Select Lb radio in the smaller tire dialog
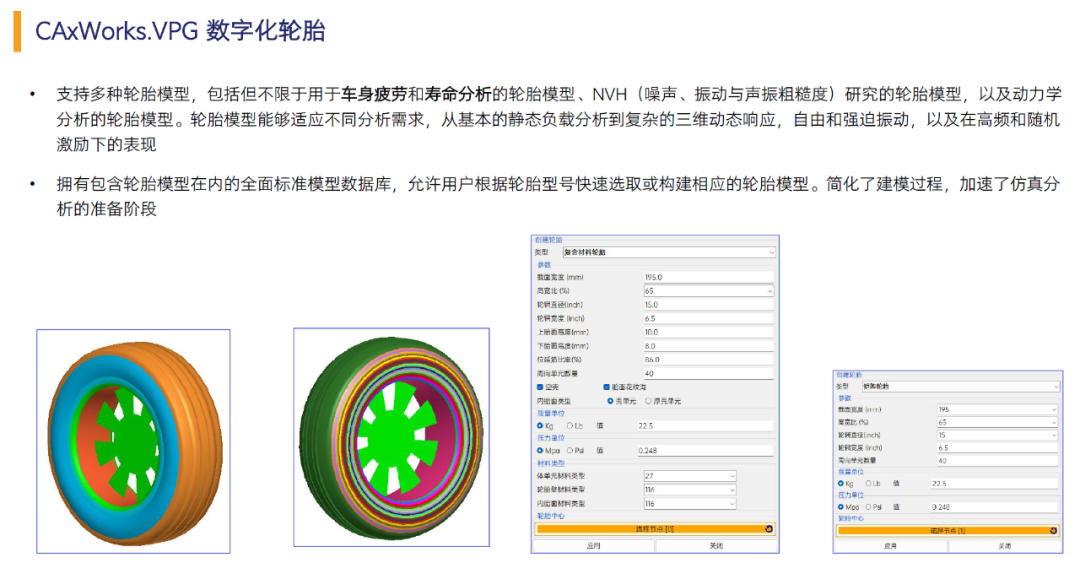The image size is (1080, 563). click(868, 483)
